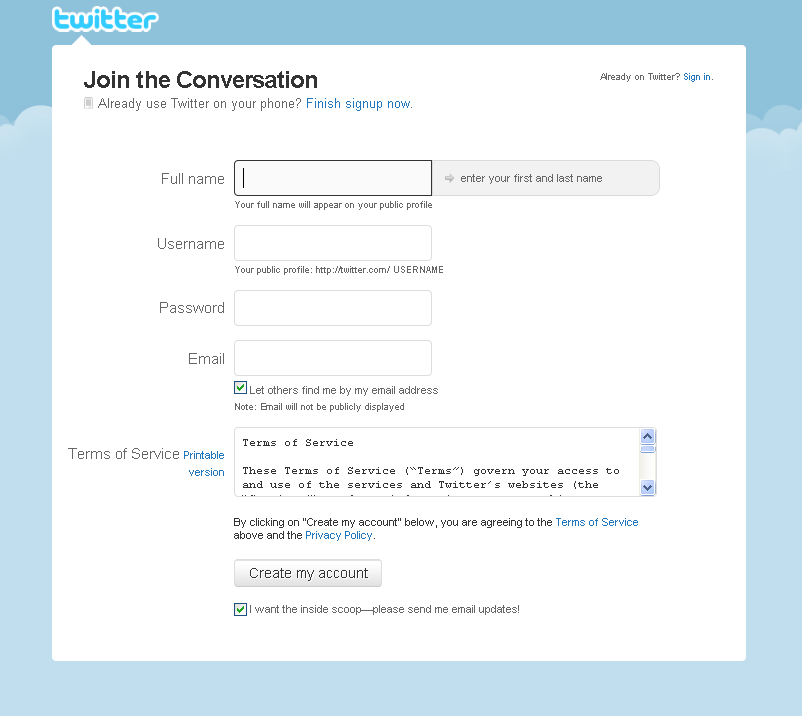Open the Privacy Policy link
Image resolution: width=802 pixels, height=716 pixels.
pos(338,535)
